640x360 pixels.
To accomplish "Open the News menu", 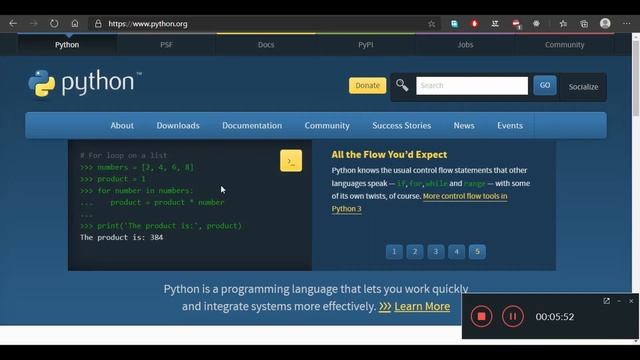I will tap(464, 126).
